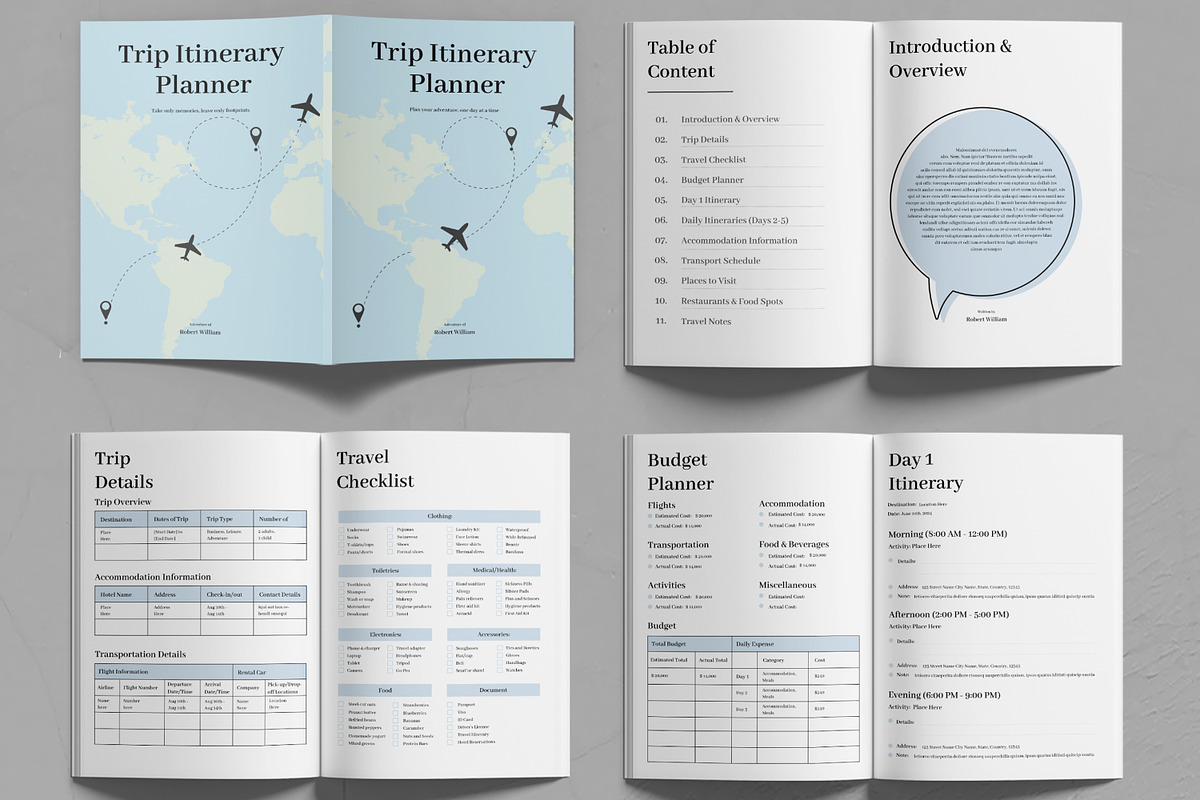Tick the Underwear checkbox under Clothing
Viewport: 1200px width, 800px height.
340,530
